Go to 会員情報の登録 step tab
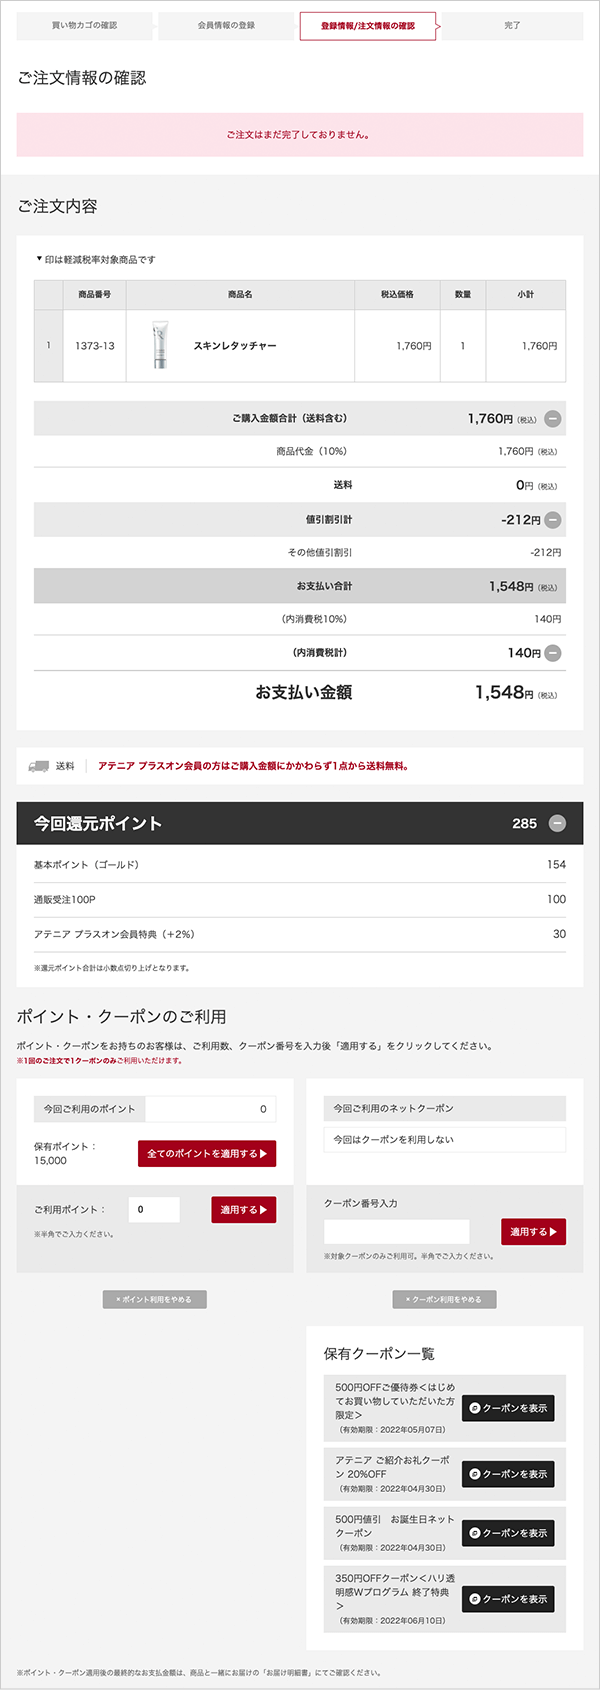 (x=227, y=25)
